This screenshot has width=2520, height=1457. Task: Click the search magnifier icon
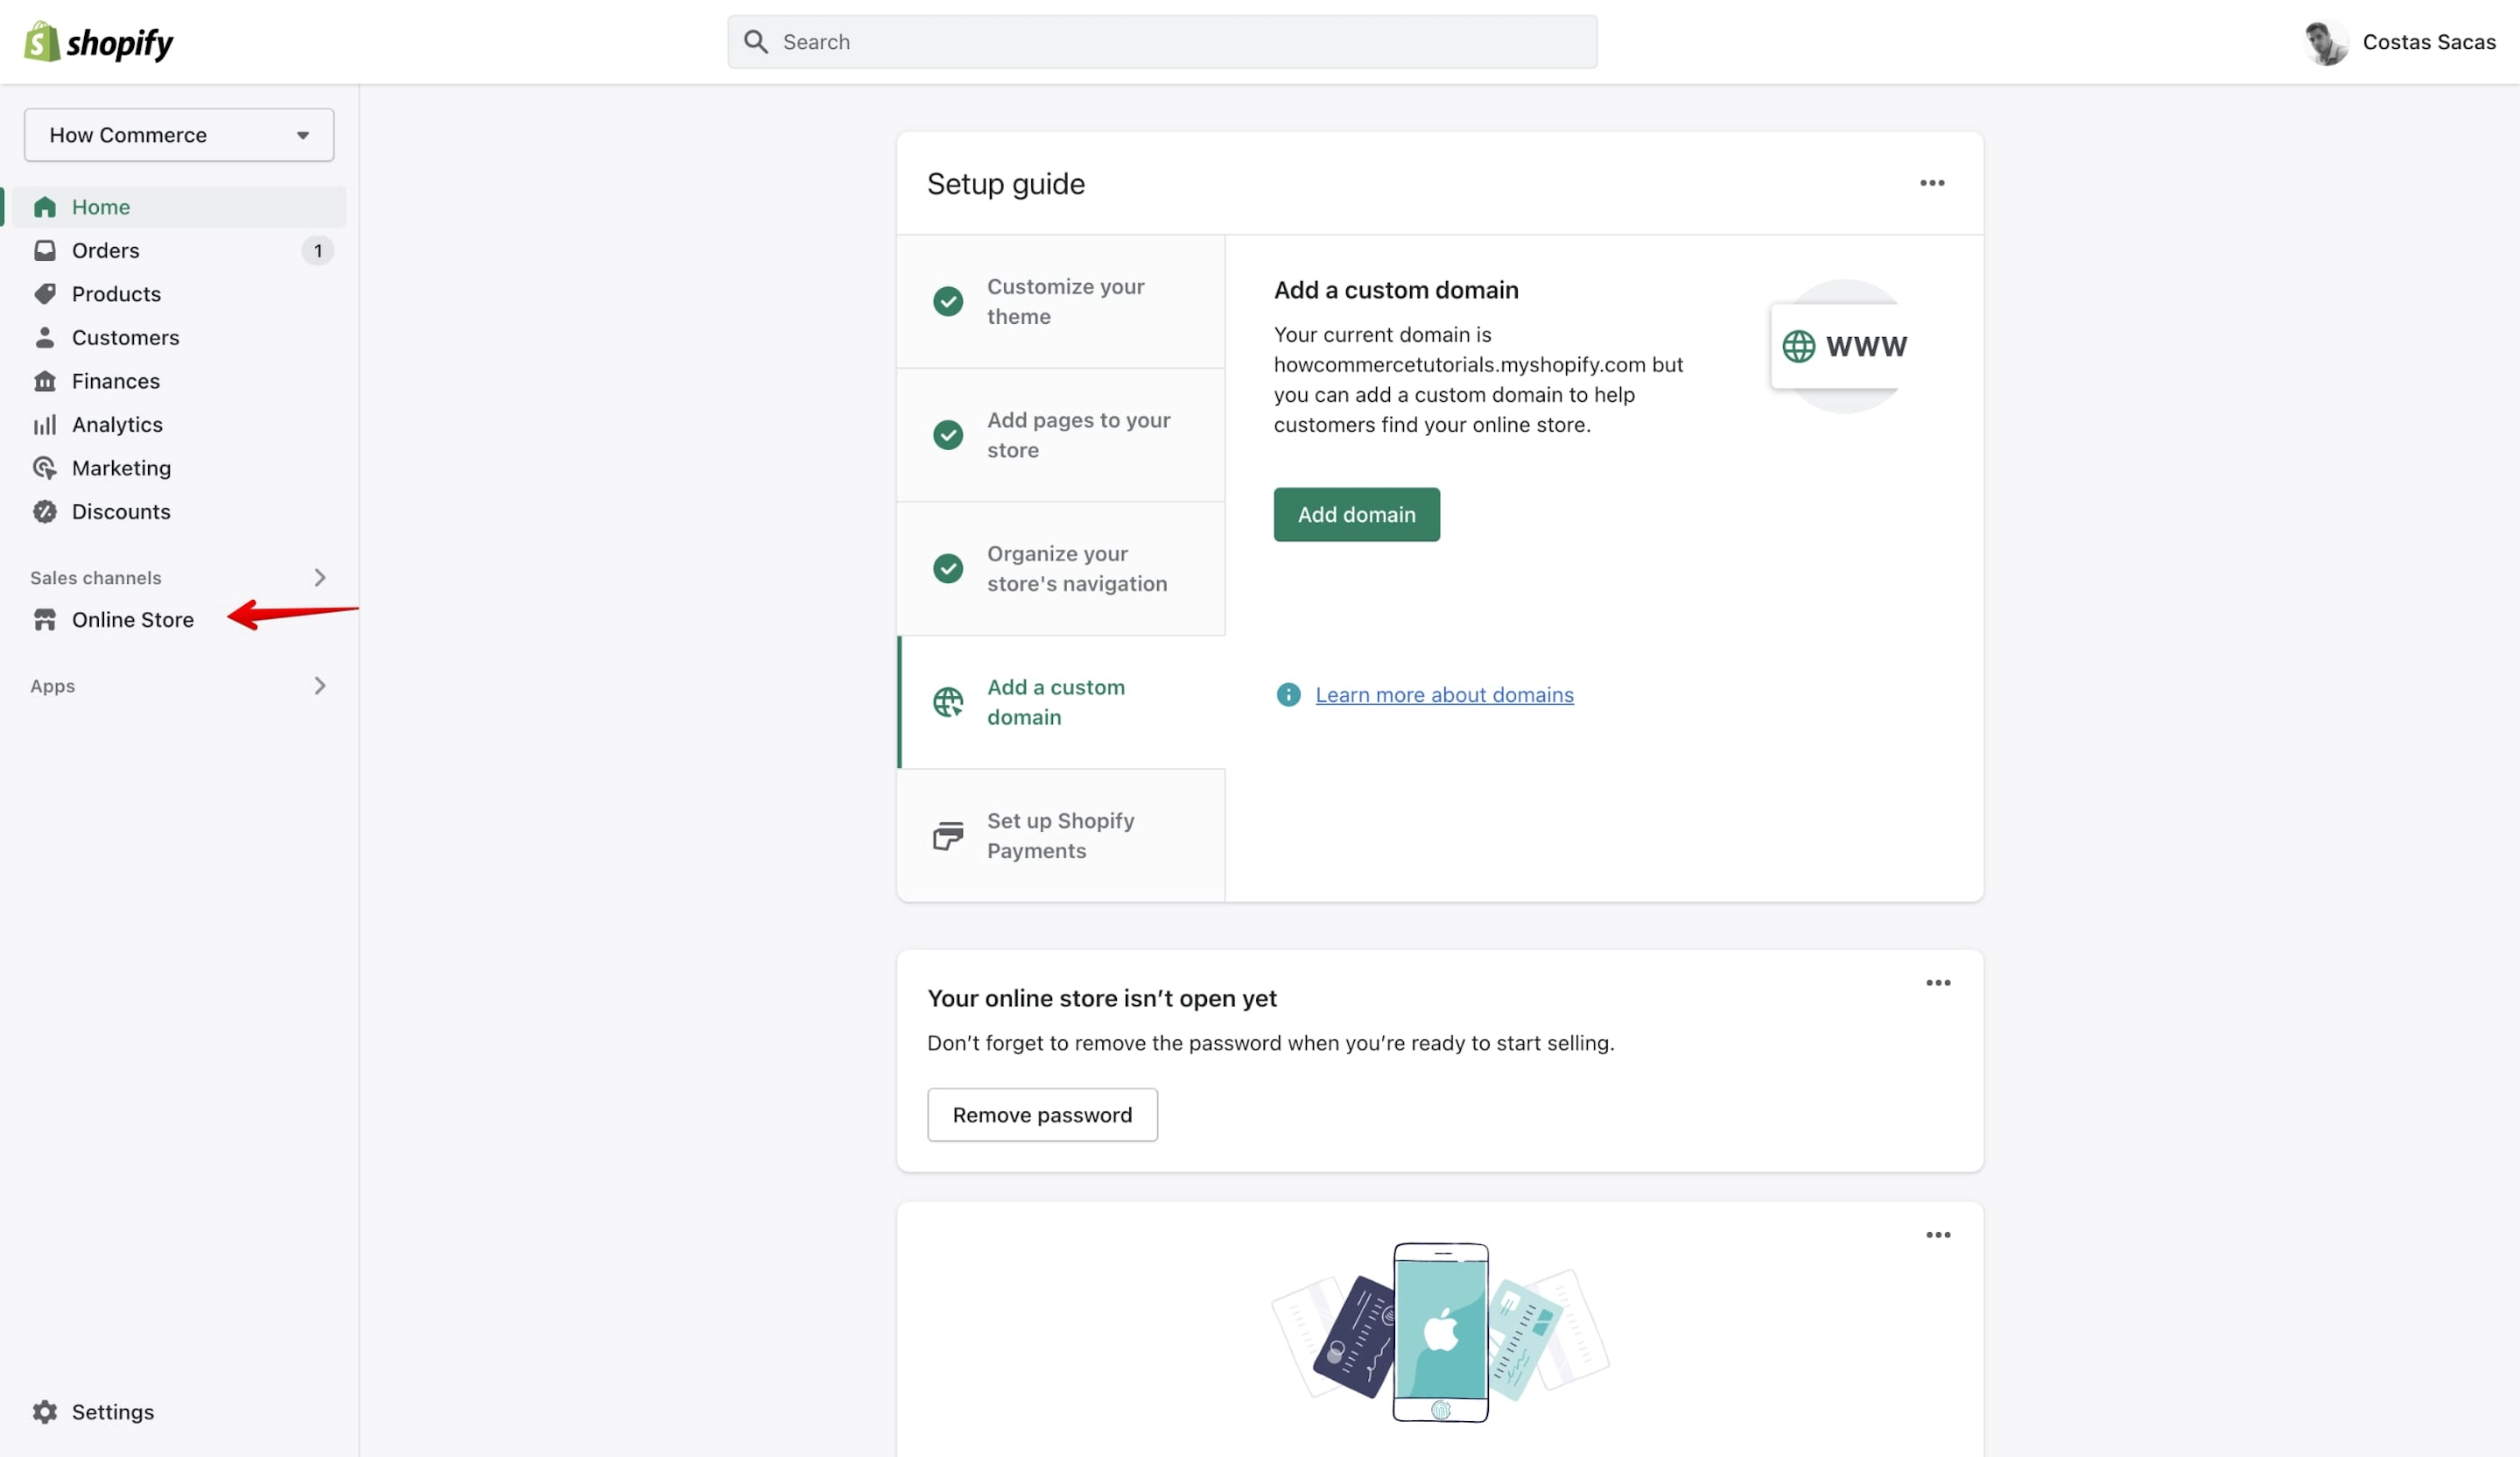click(756, 42)
